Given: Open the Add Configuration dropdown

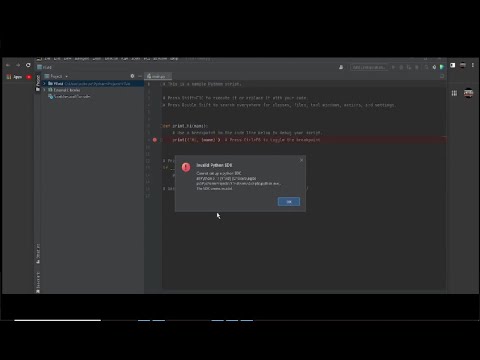Looking at the screenshot, I should click(369, 67).
